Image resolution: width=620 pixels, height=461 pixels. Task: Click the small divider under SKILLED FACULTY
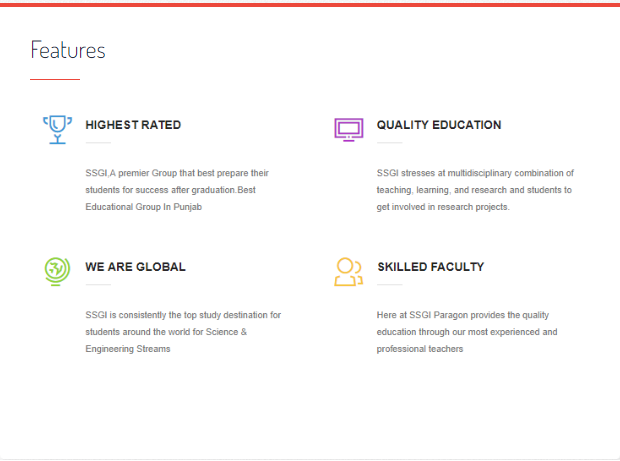pos(389,285)
